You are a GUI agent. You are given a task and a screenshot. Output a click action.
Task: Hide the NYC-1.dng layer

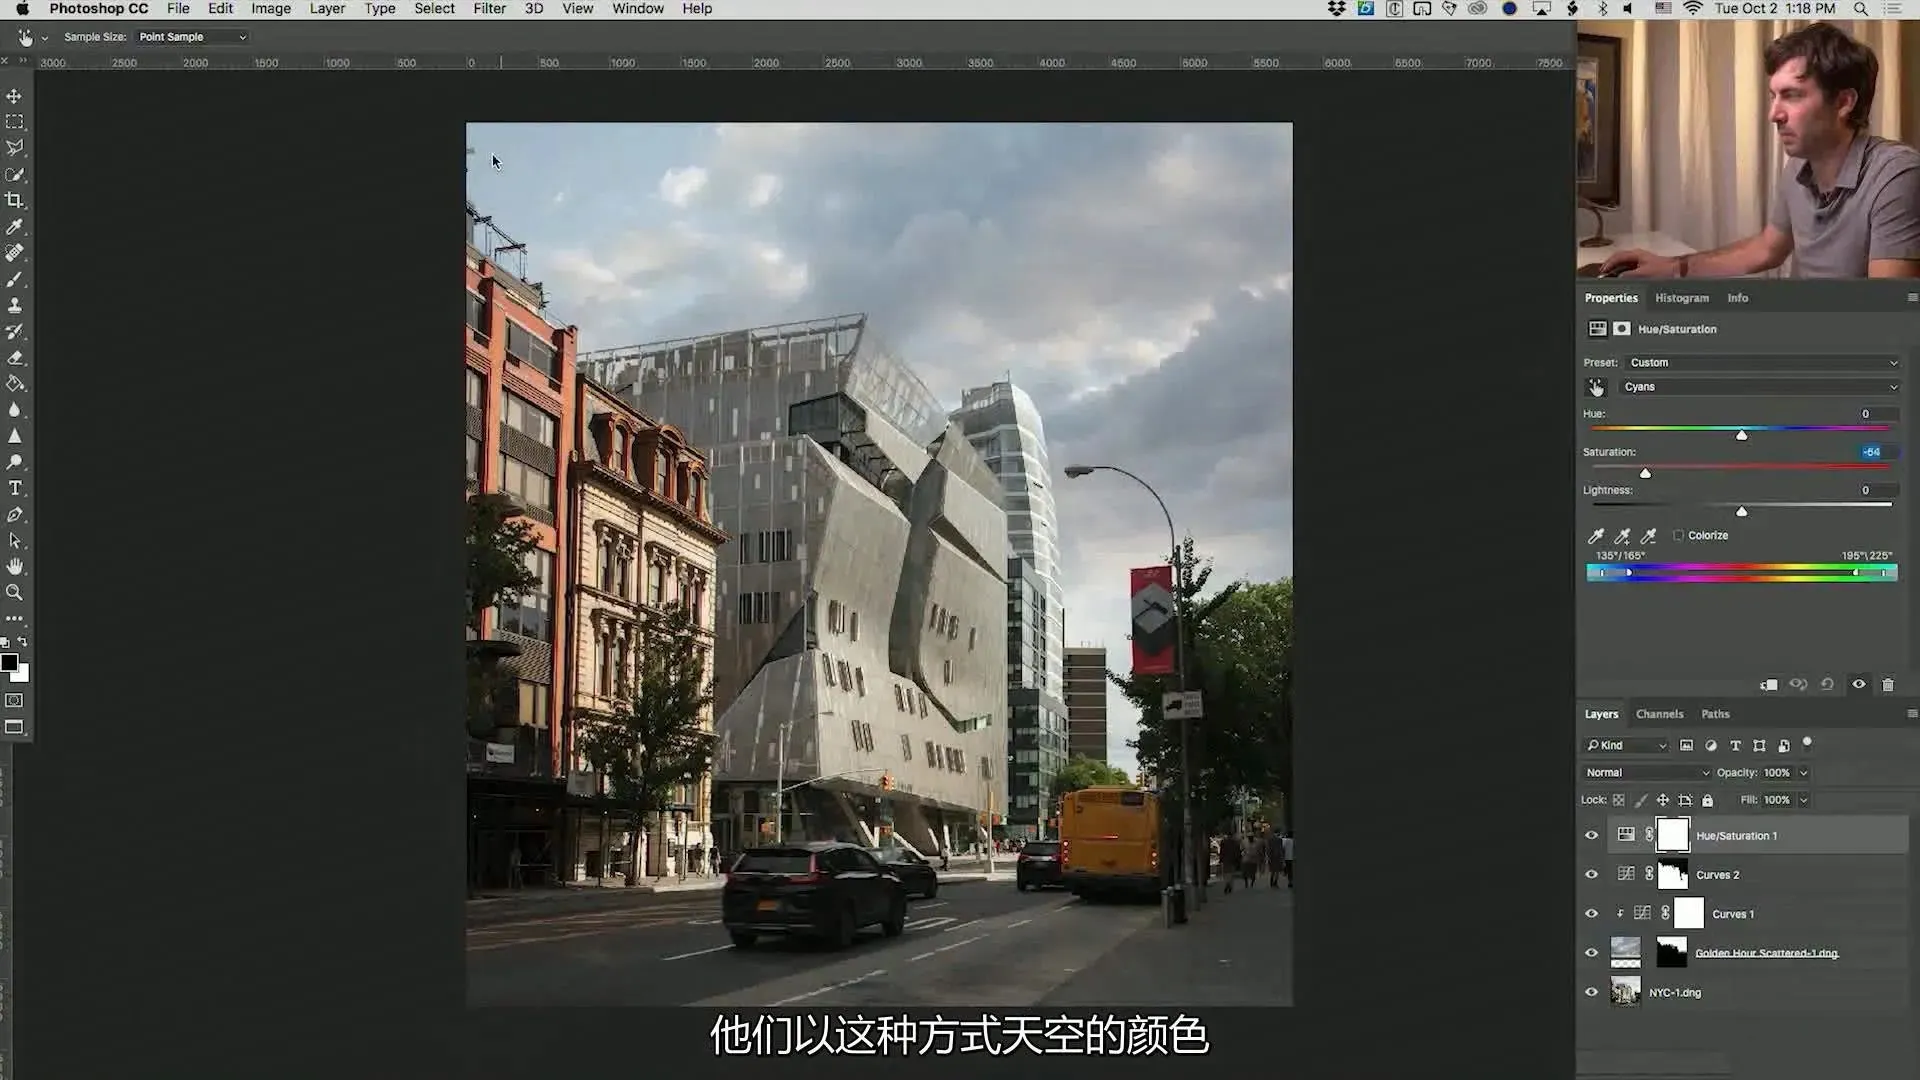coord(1591,992)
